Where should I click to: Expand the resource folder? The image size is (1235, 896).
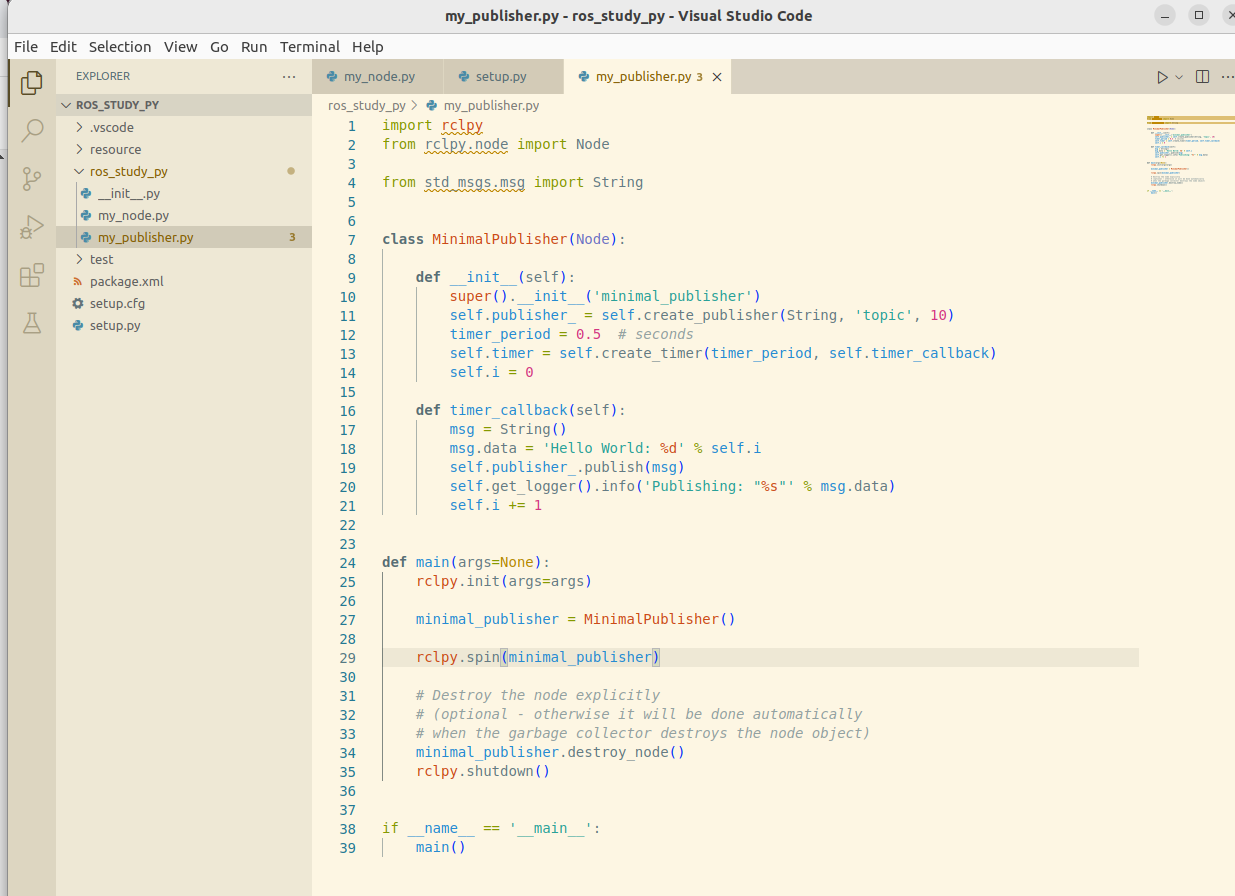[184, 149]
